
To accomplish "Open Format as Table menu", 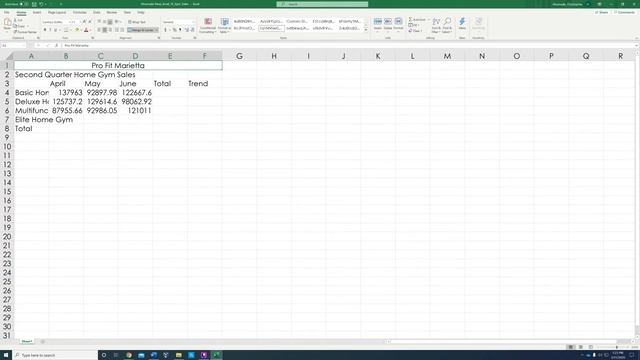I will tap(224, 26).
